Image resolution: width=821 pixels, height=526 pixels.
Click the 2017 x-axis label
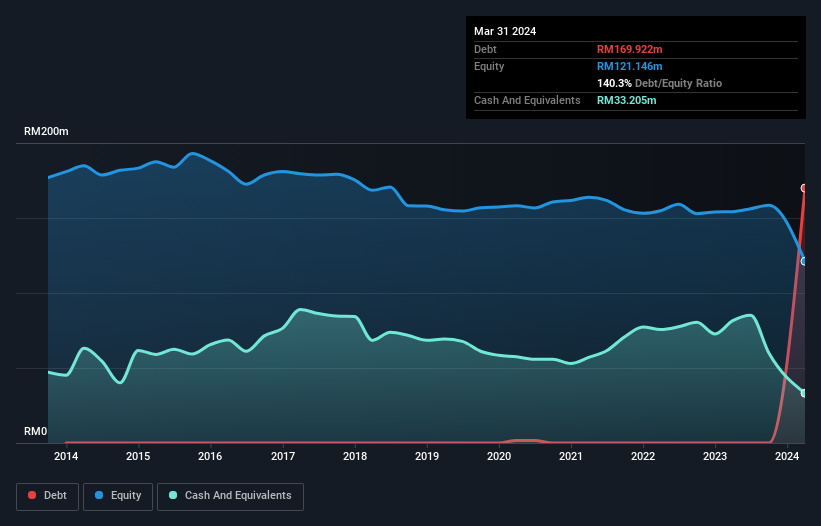pos(283,456)
